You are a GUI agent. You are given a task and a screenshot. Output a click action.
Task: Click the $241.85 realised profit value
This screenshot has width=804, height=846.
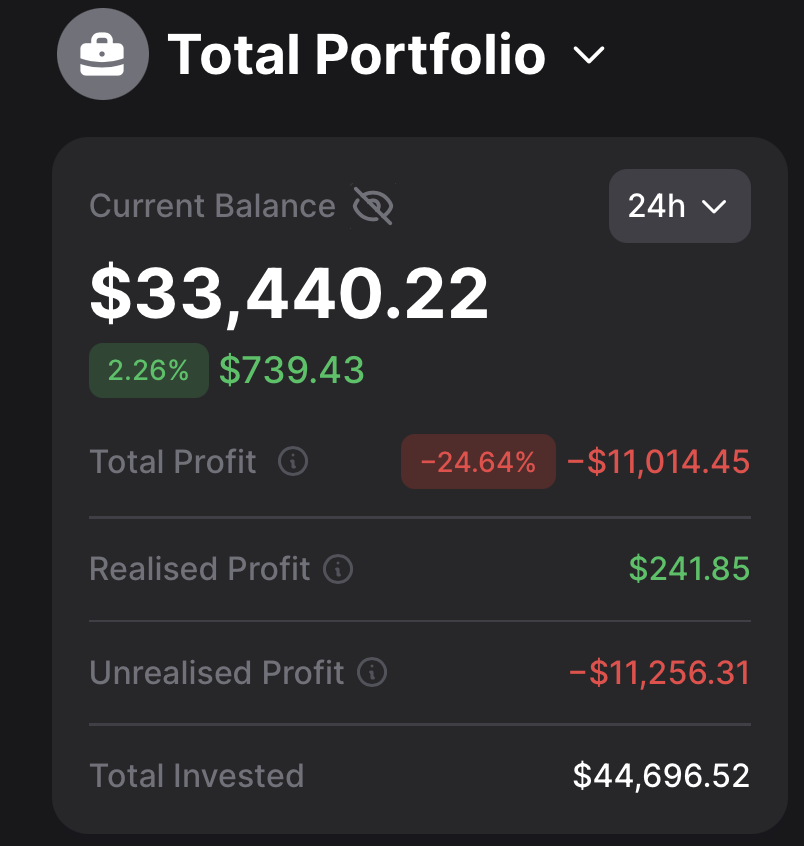689,569
